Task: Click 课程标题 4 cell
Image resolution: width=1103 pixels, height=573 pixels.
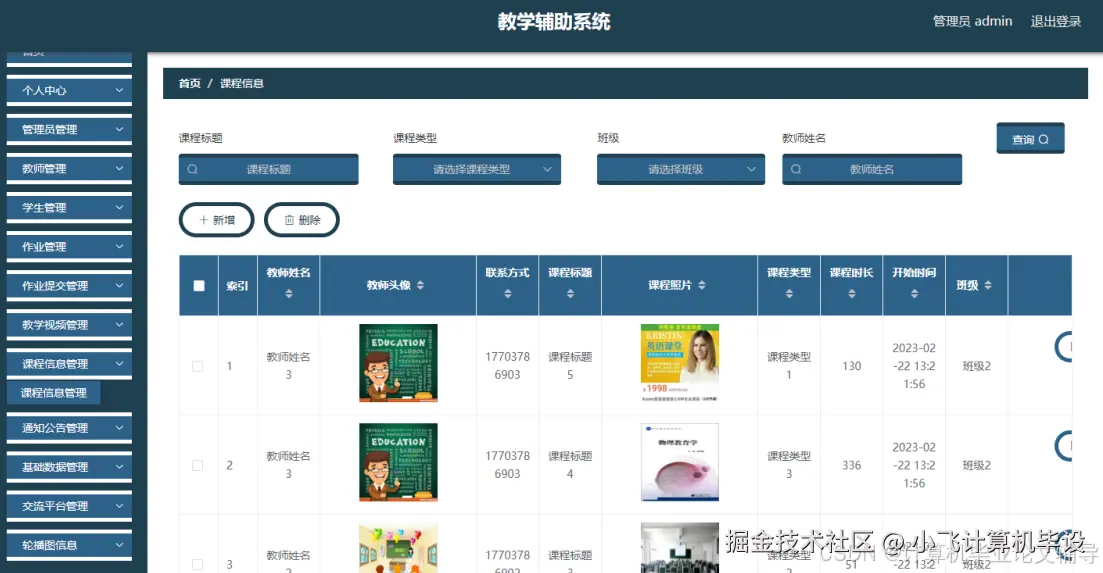Action: coord(570,465)
